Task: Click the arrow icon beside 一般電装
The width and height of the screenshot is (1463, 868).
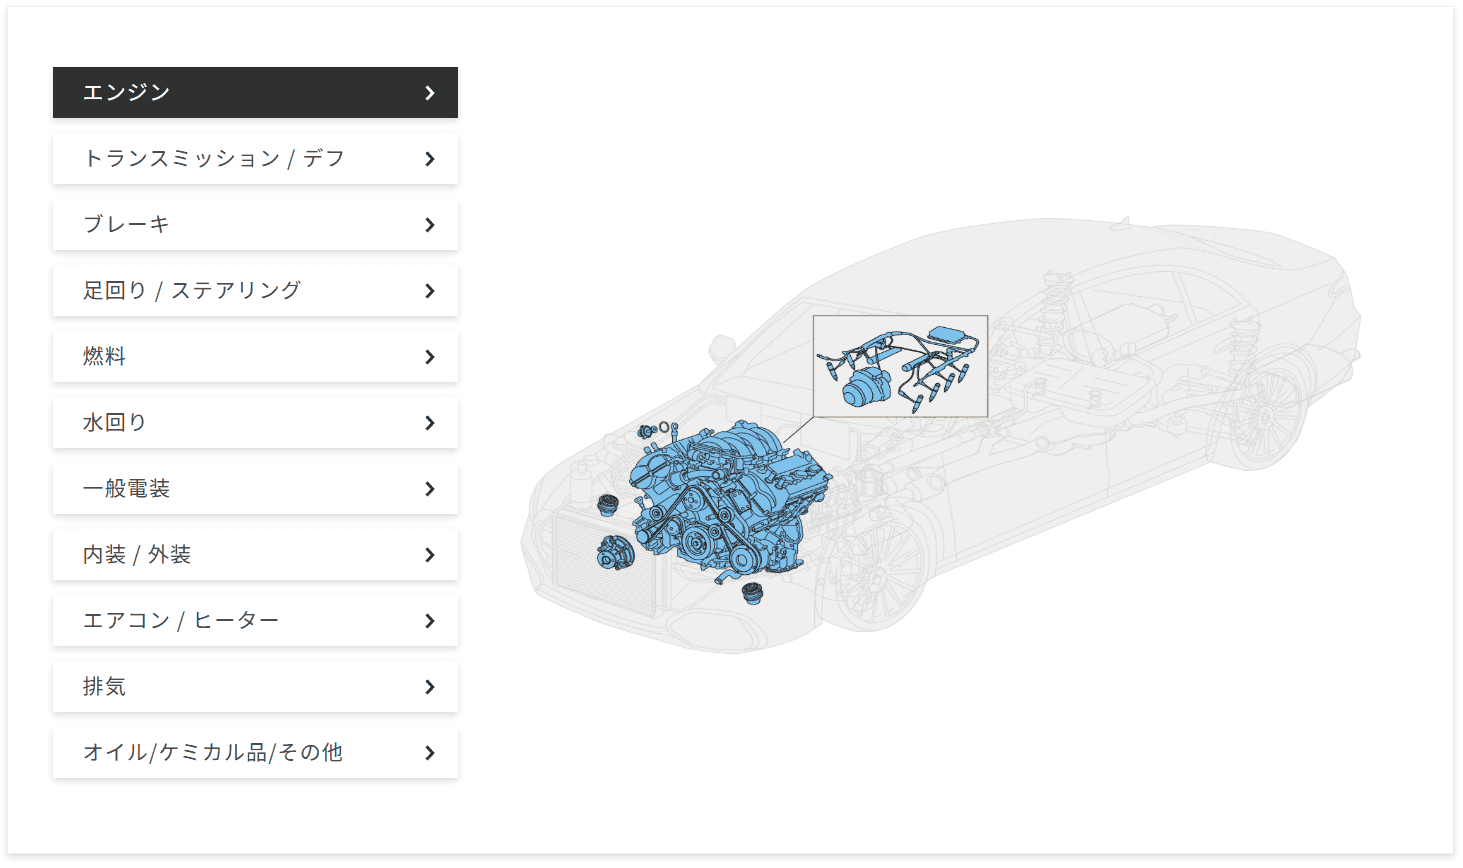Action: pyautogui.click(x=430, y=489)
